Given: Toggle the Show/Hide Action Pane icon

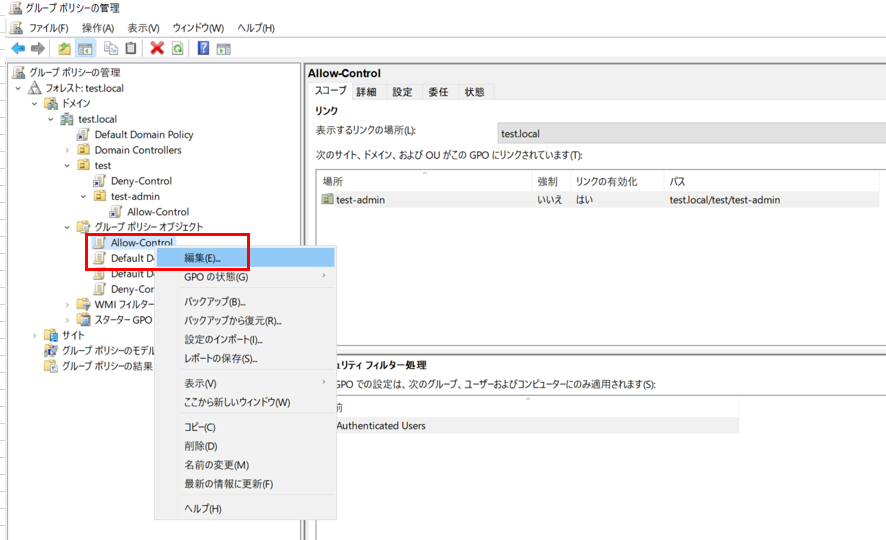Looking at the screenshot, I should coord(224,49).
